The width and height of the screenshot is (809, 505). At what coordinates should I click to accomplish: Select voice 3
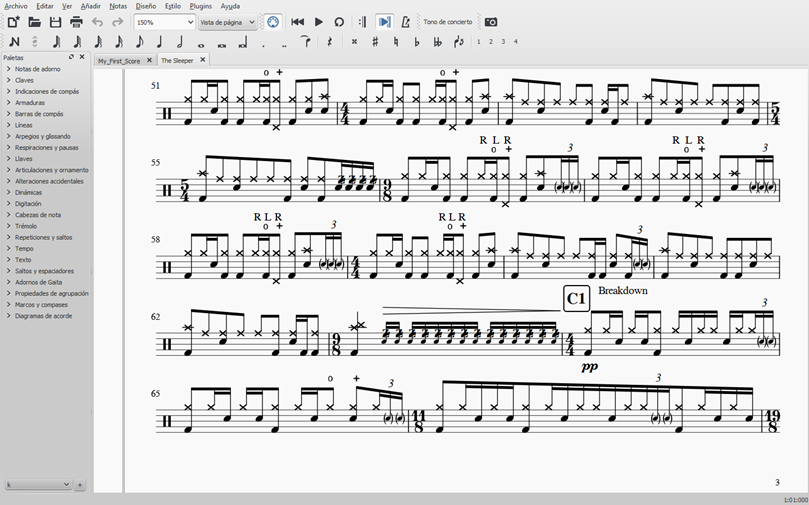pyautogui.click(x=503, y=42)
